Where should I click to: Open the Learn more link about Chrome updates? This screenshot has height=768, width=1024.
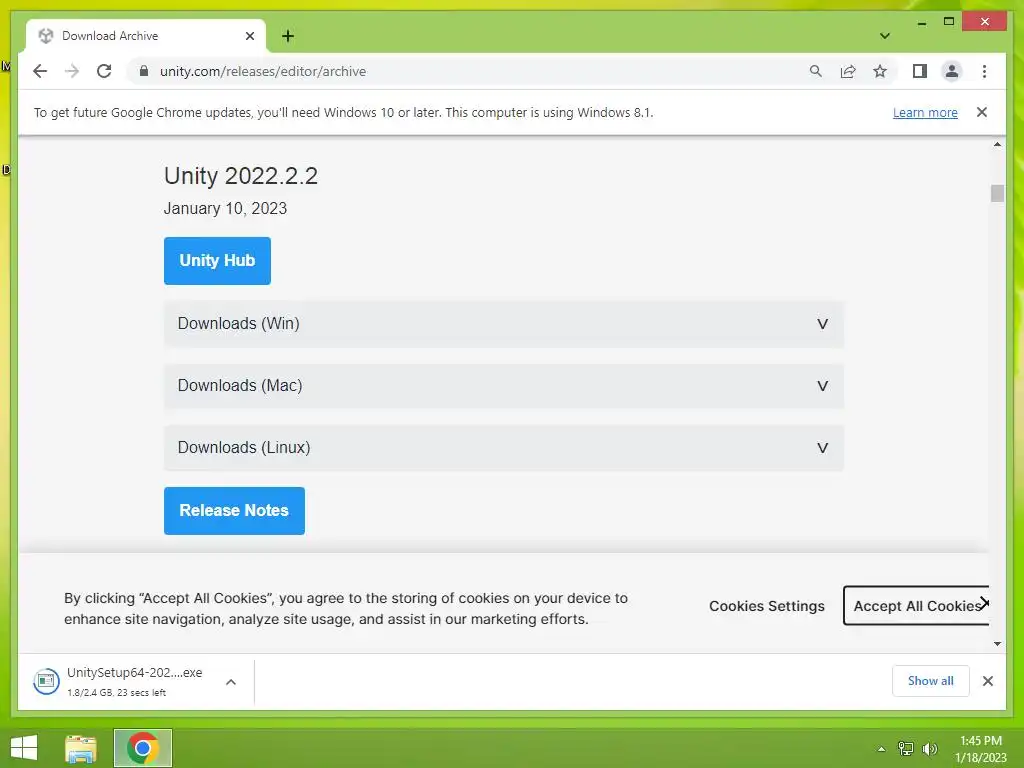pyautogui.click(x=925, y=112)
